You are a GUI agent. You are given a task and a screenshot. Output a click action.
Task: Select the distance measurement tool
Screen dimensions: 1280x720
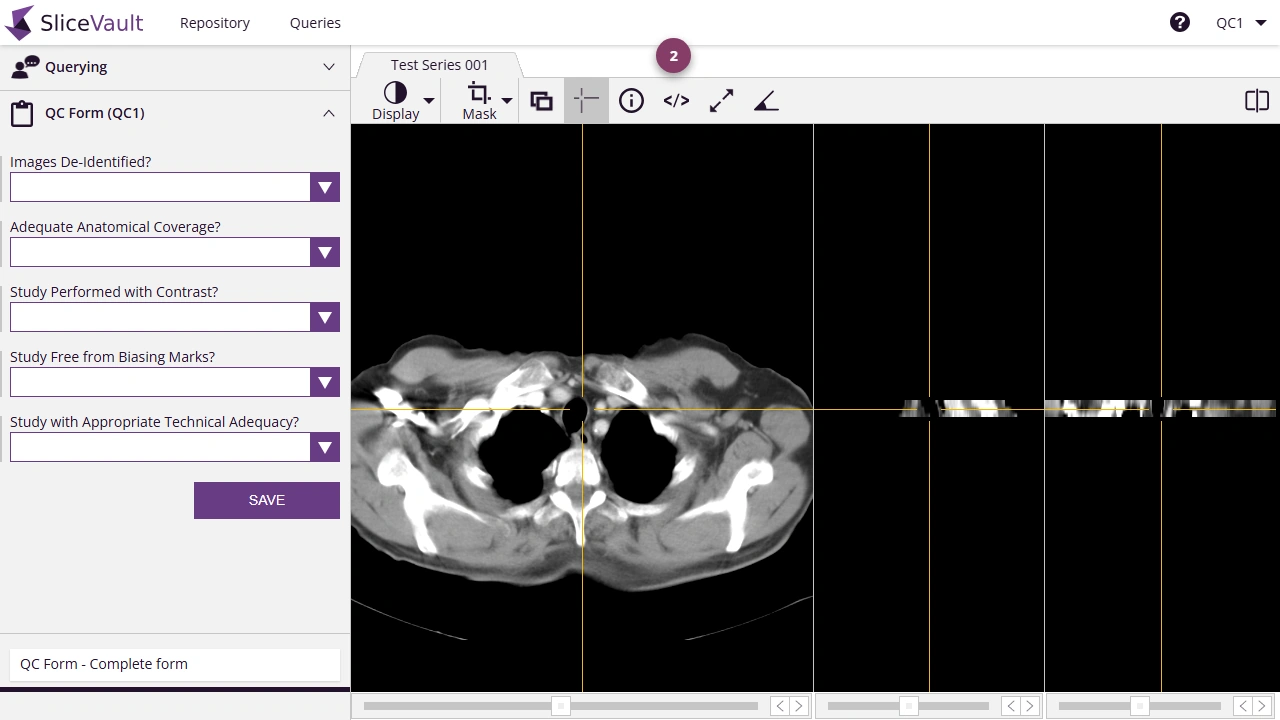coord(721,100)
